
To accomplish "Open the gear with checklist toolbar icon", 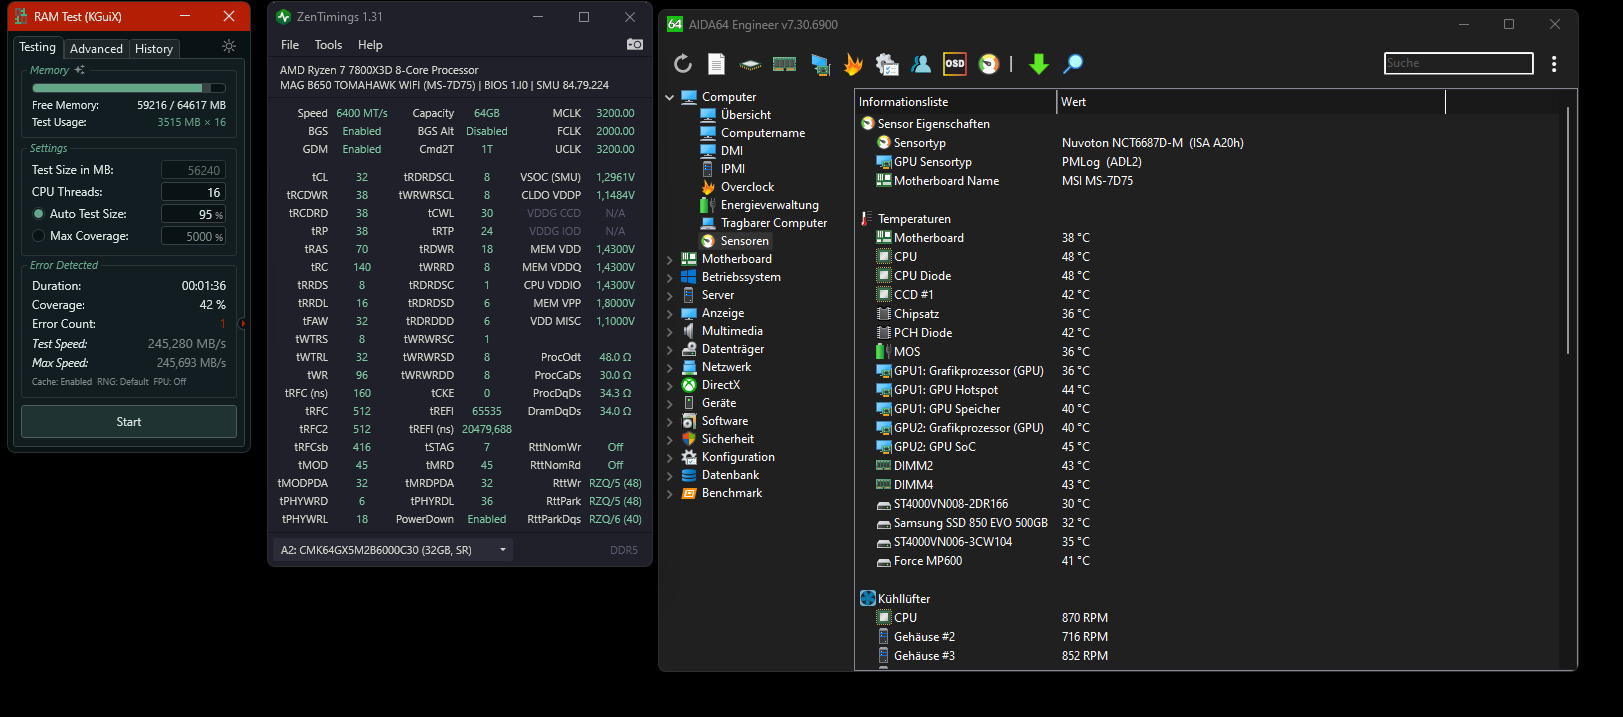I will [x=887, y=64].
